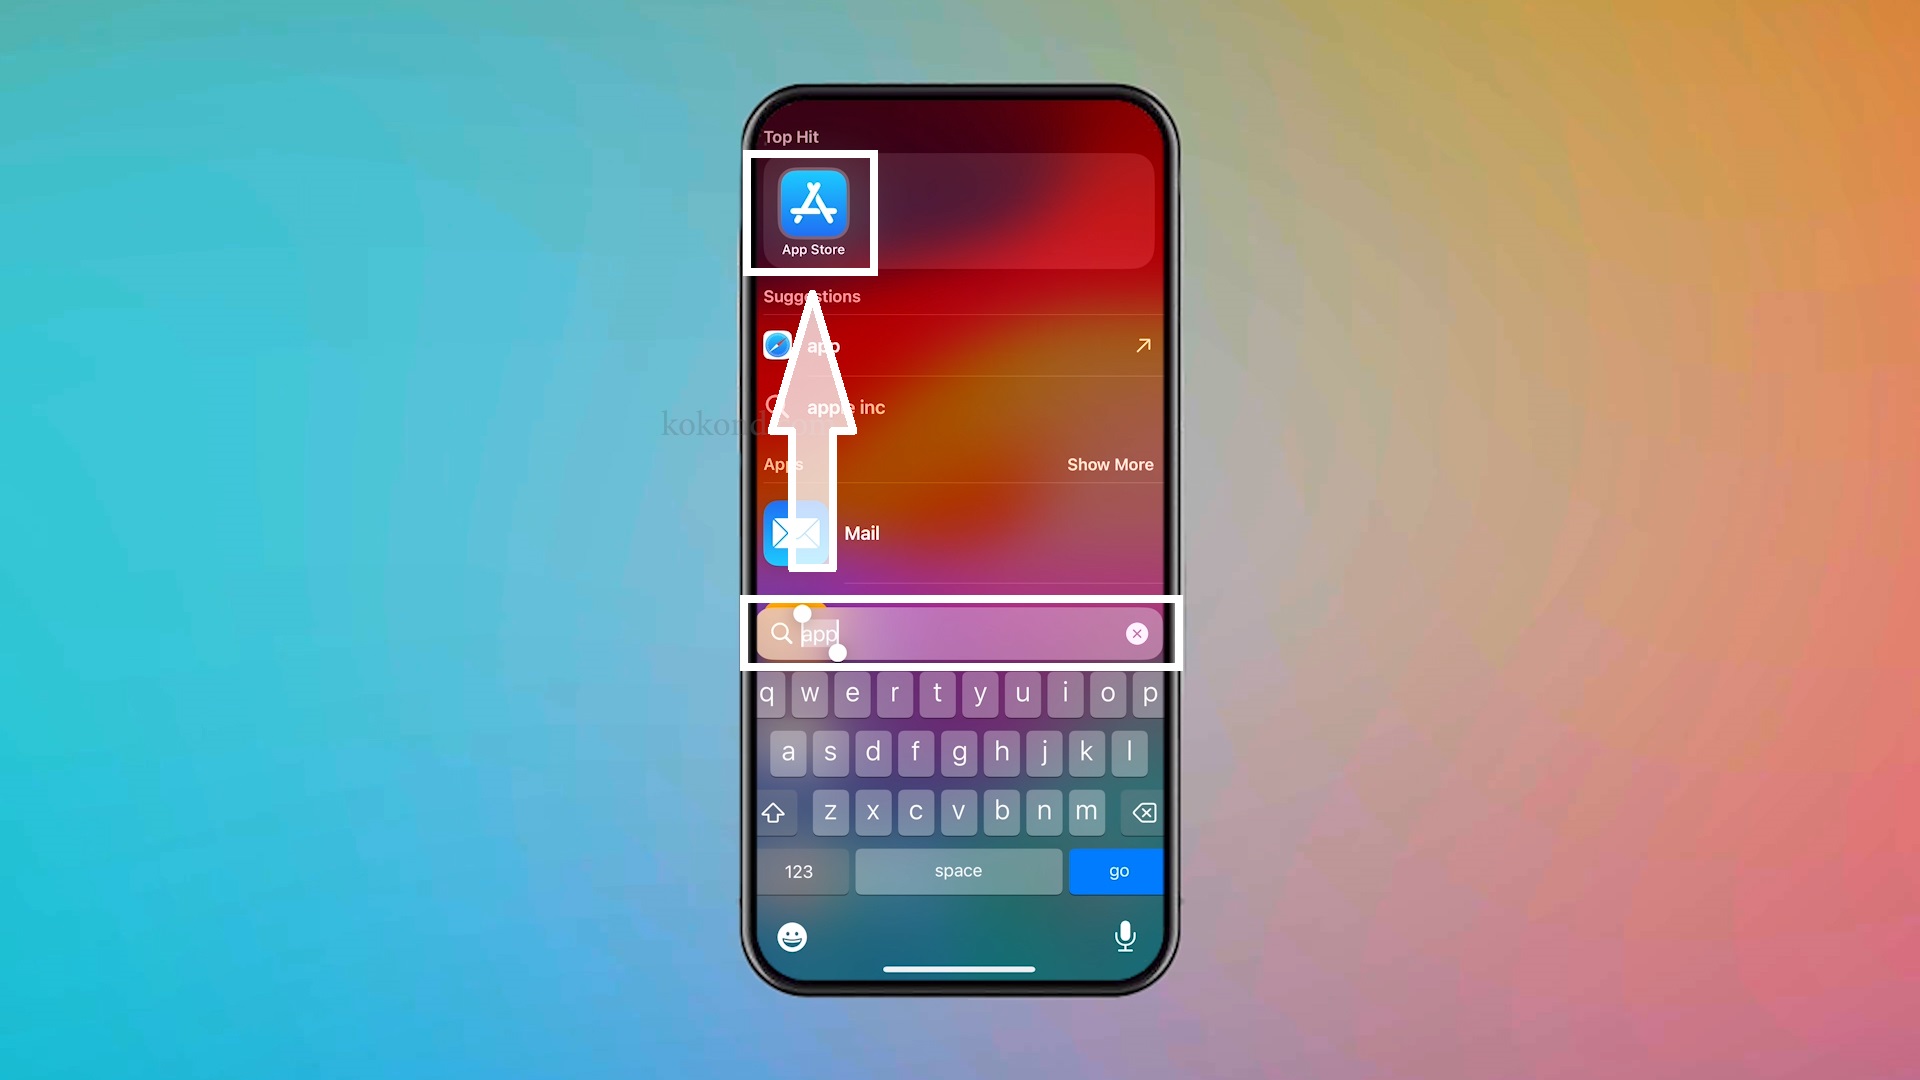The image size is (1920, 1080).
Task: Clear the search field with X button
Action: (1137, 633)
